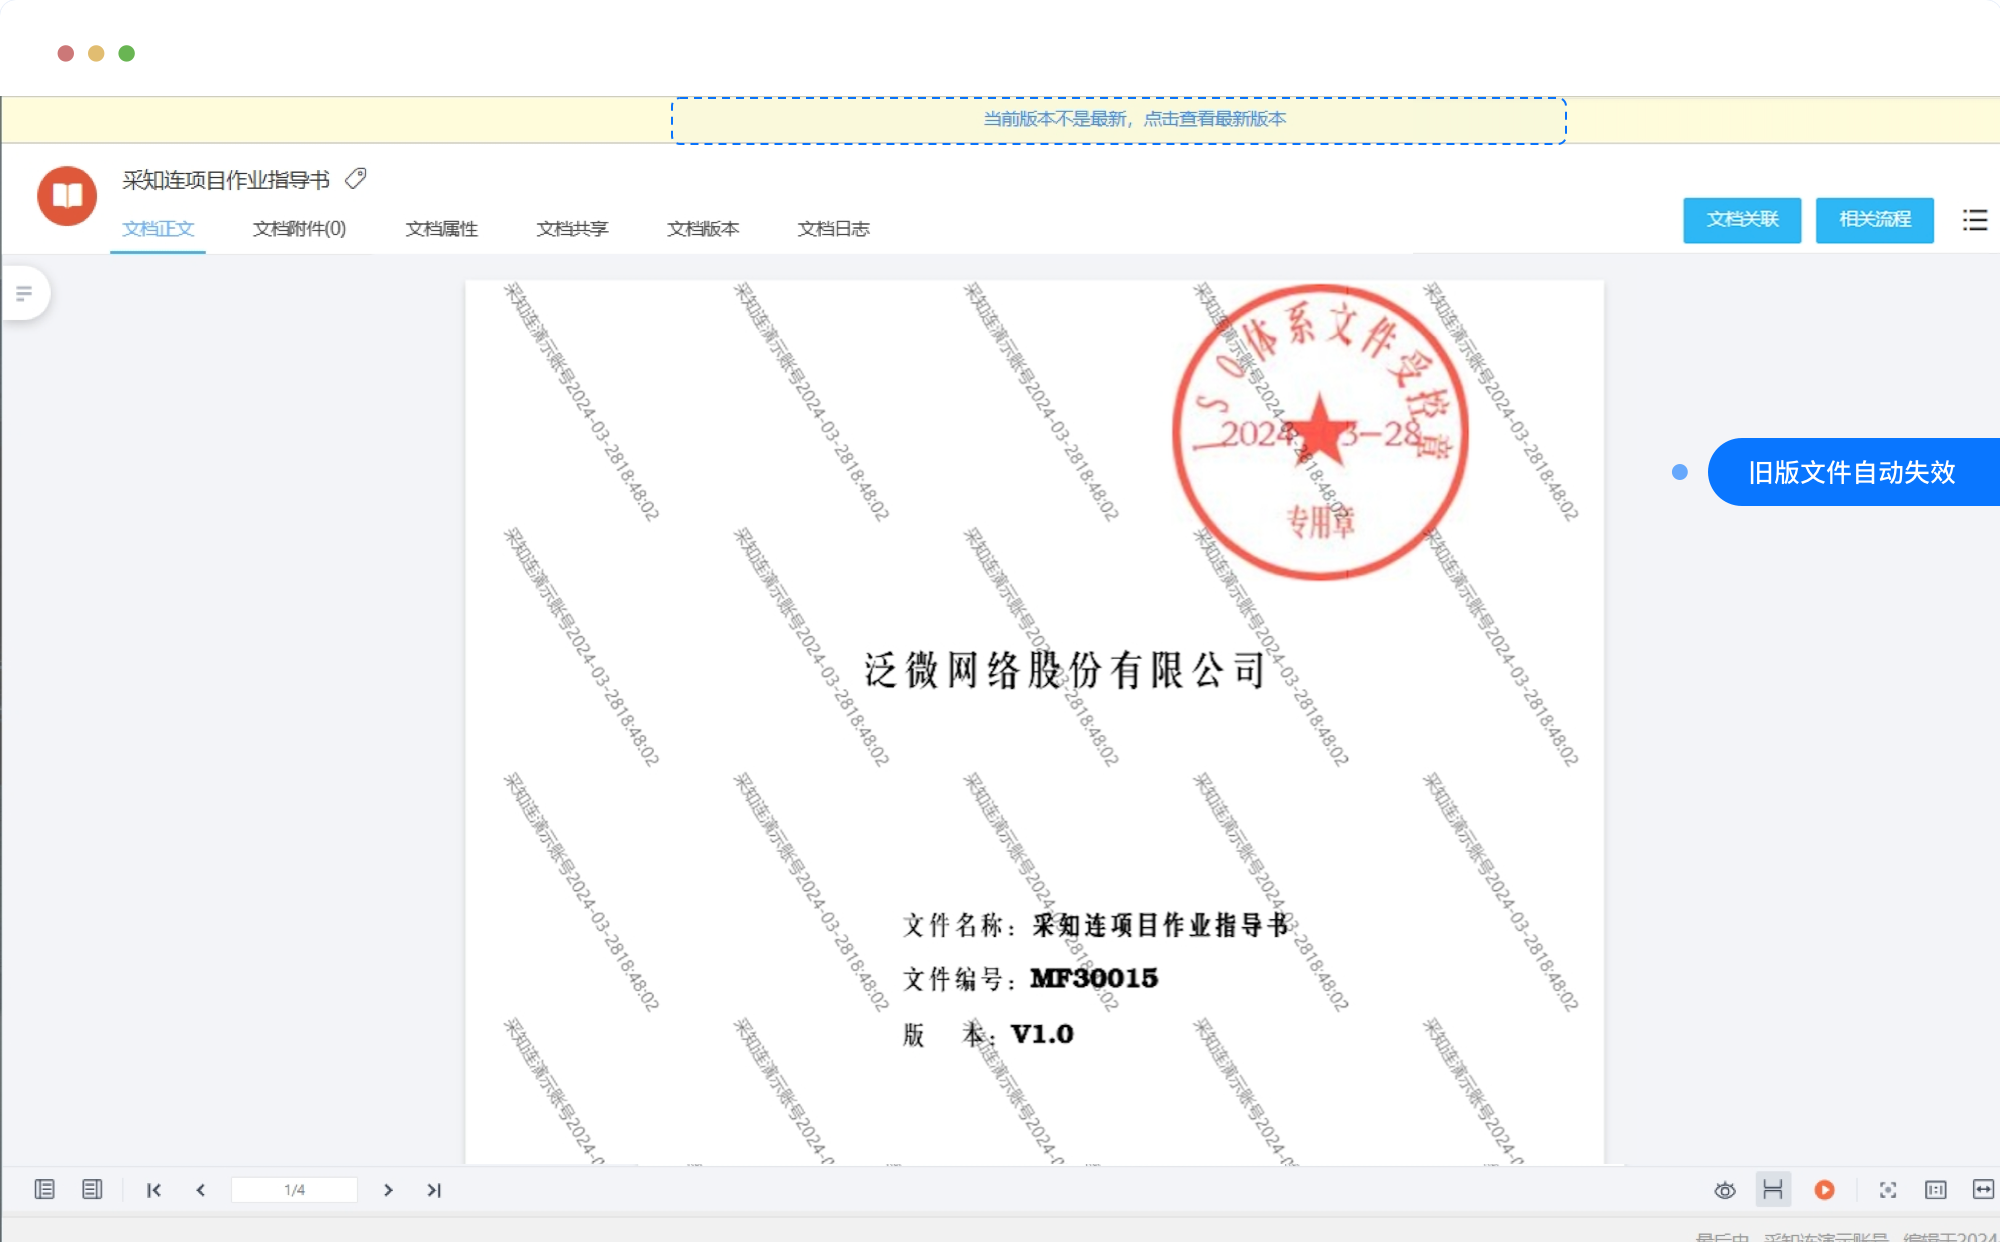Viewport: 2000px width, 1242px height.
Task: Toggle the eye view-mode icon
Action: 1724,1190
